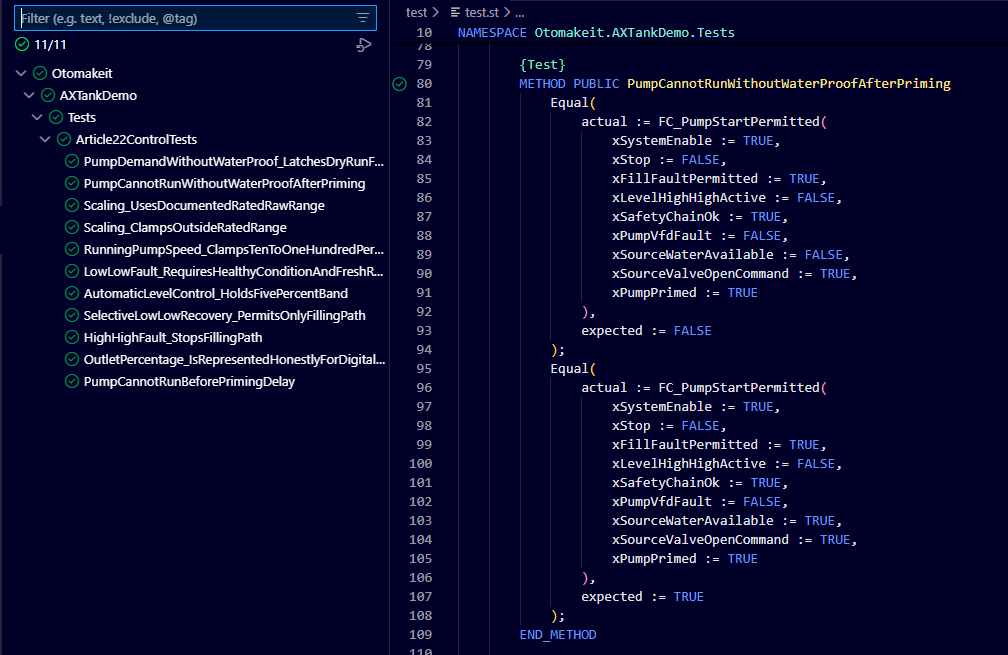Collapse the Tests tree node

pos(37,117)
